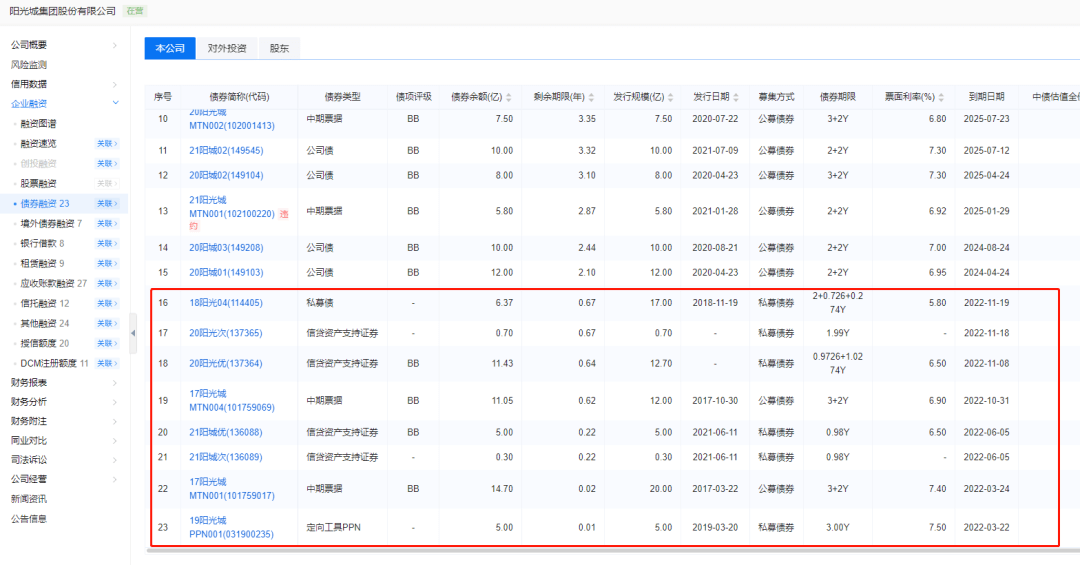Open bond link 20阳城03(149208)

(x=226, y=248)
